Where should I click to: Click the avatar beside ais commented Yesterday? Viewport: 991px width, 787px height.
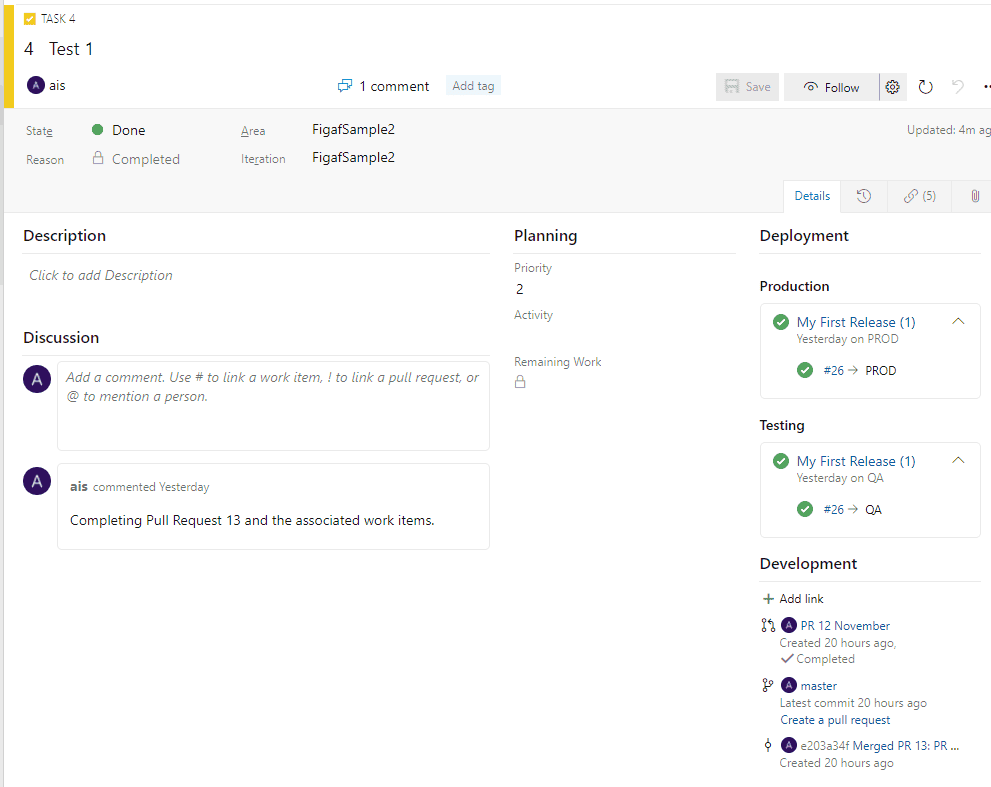(x=37, y=481)
